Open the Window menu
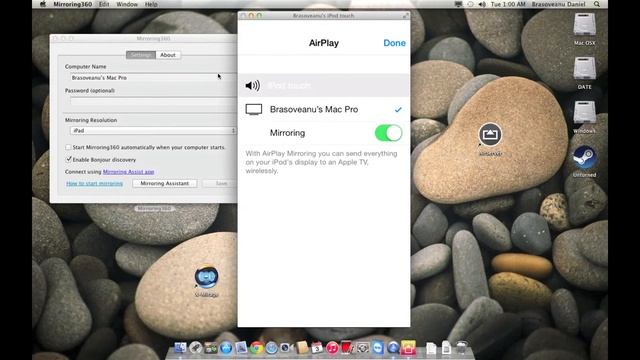The height and width of the screenshot is (360, 640). click(127, 4)
